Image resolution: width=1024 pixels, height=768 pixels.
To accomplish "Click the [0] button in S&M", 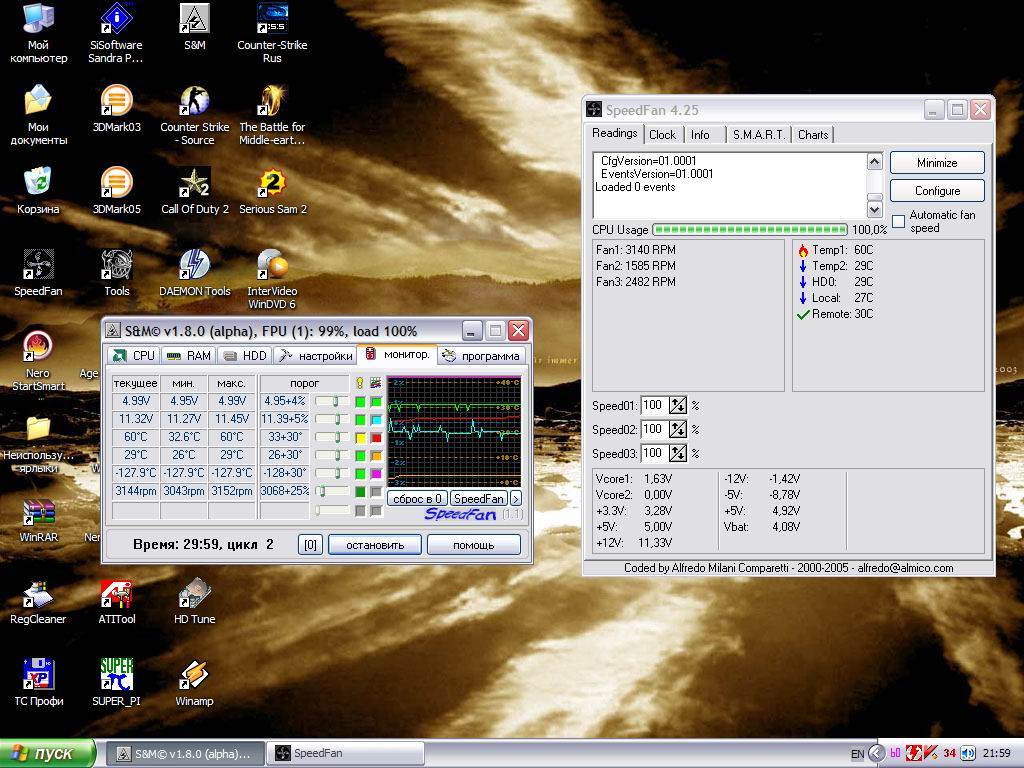I will click(x=310, y=545).
